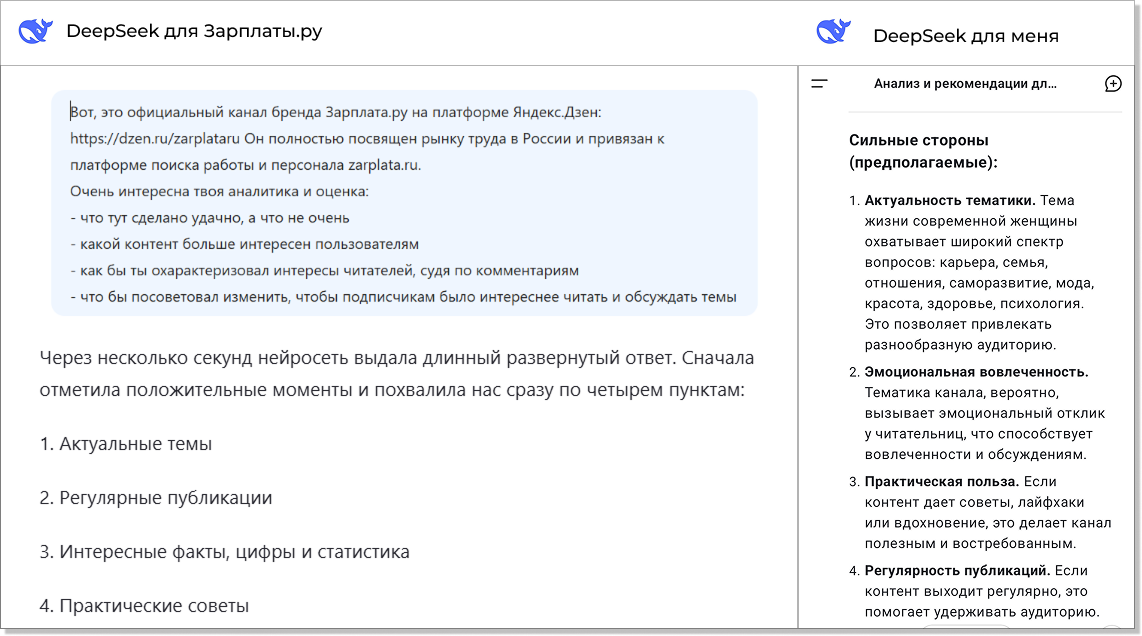
Task: Click the text 'разнообразную аудиторию.'
Action: [x=960, y=345]
